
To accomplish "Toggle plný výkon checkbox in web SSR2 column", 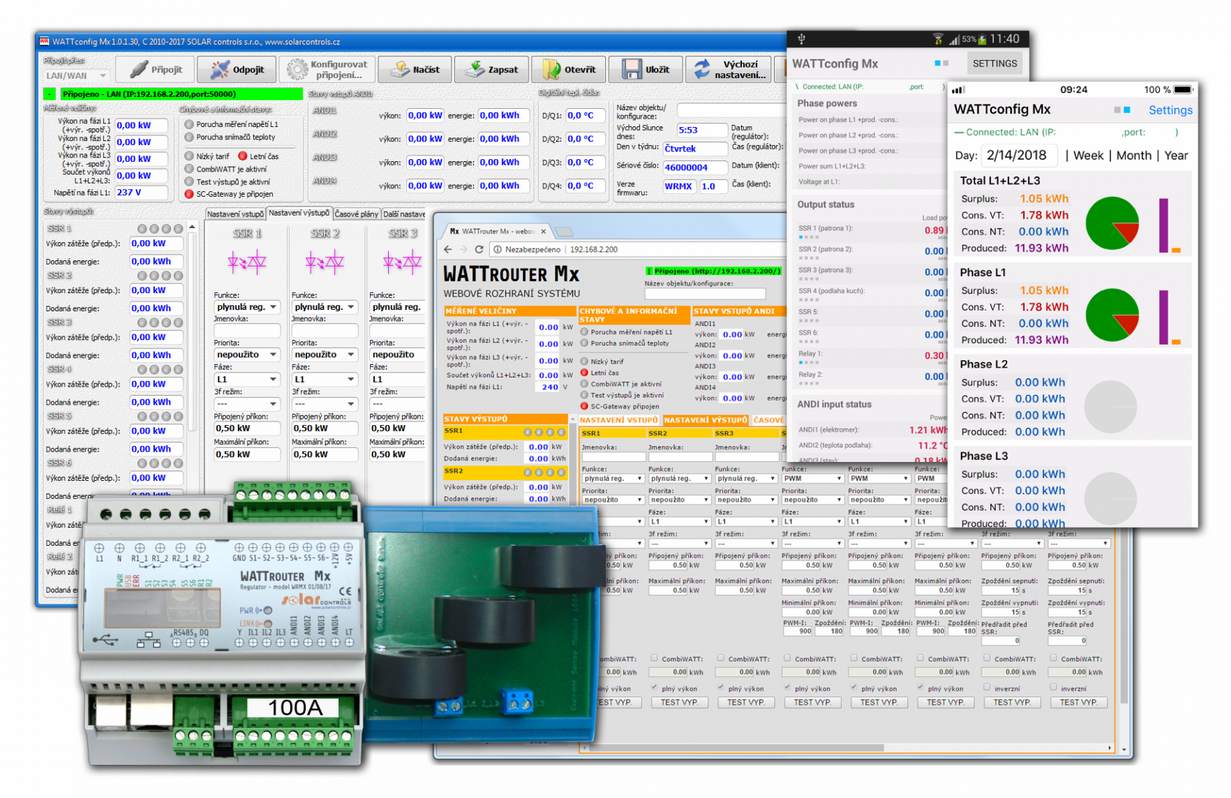I will pos(653,687).
